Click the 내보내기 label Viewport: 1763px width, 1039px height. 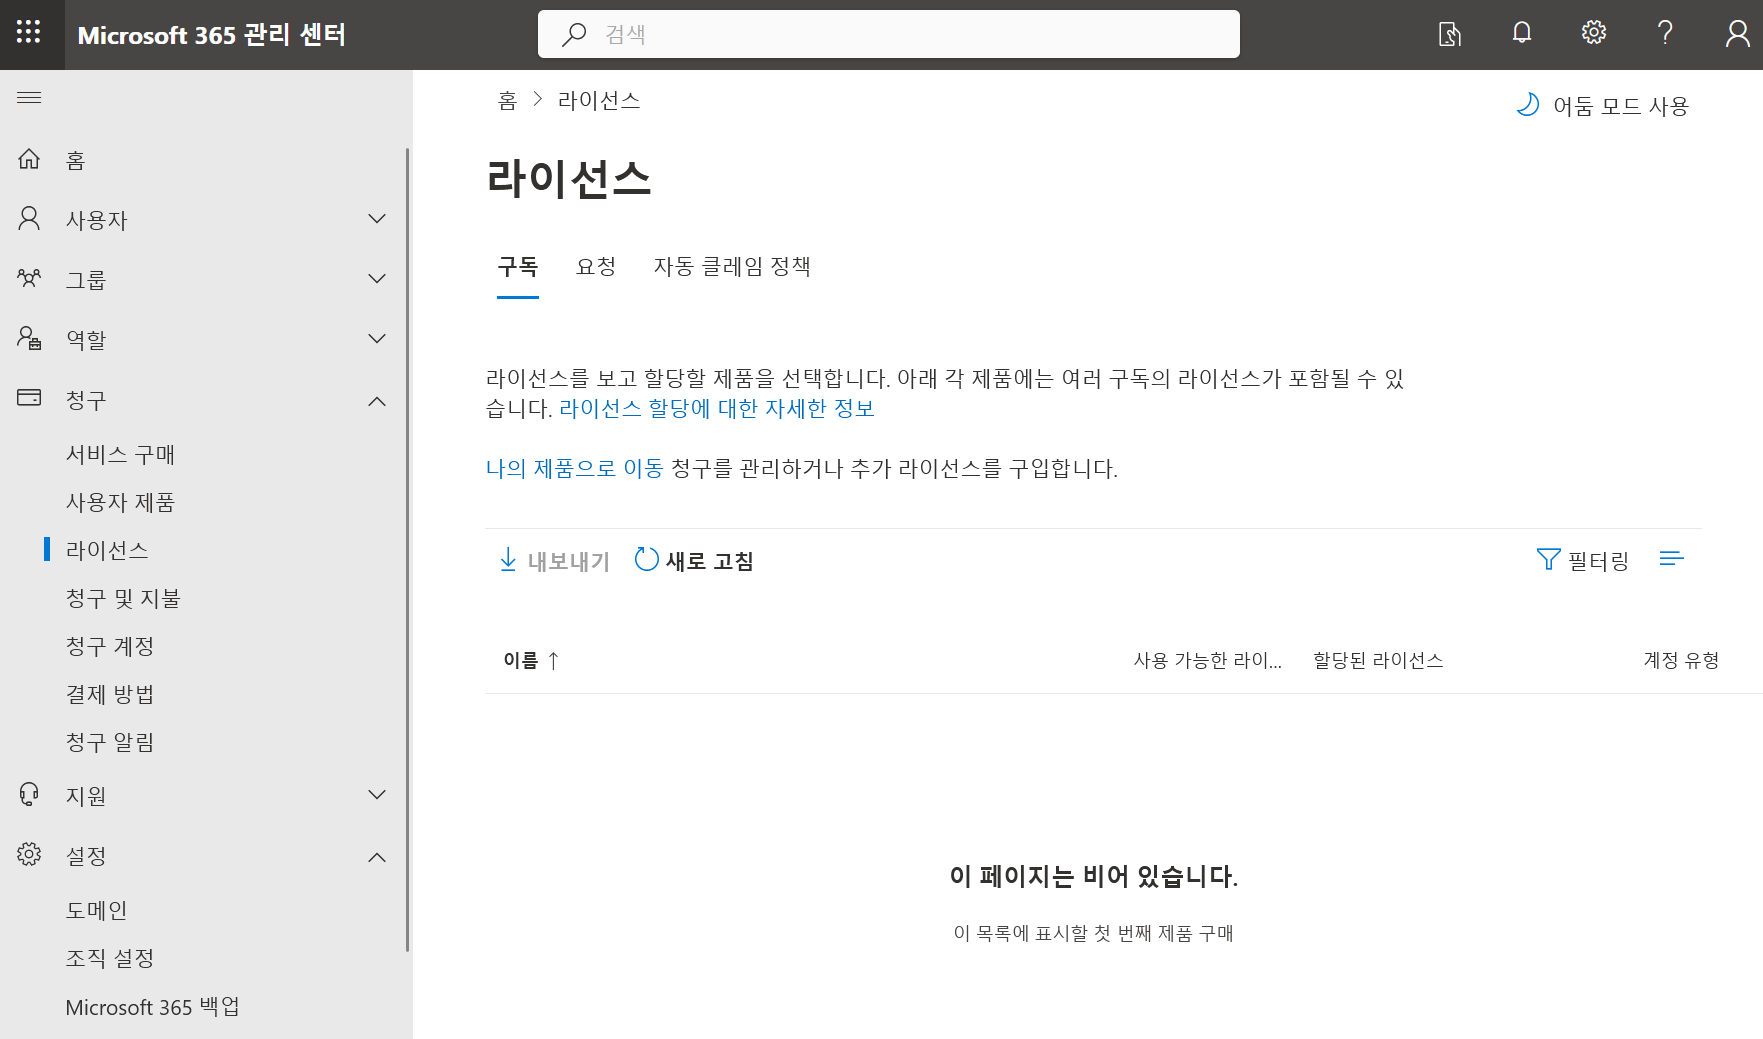(569, 561)
